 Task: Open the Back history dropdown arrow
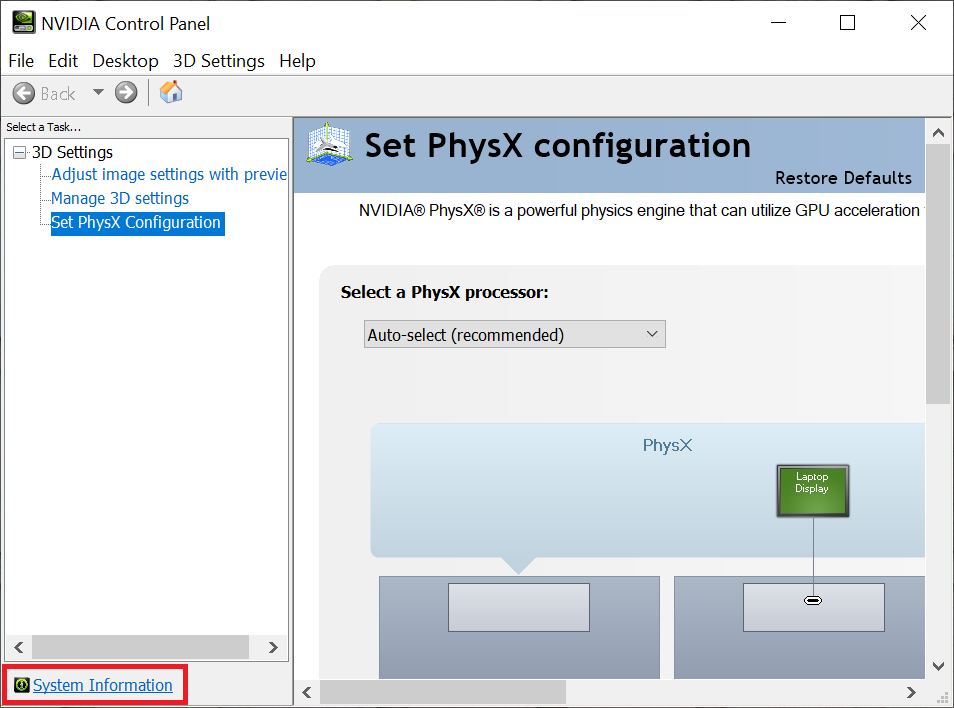pos(98,92)
